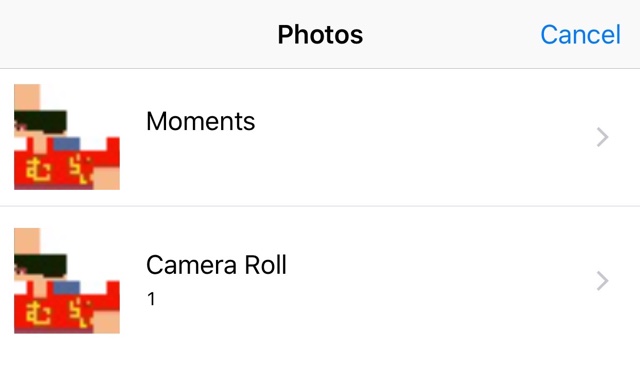Click the black hair in Moments thumbnail
Viewport: 640px width, 372px height.
[40, 121]
